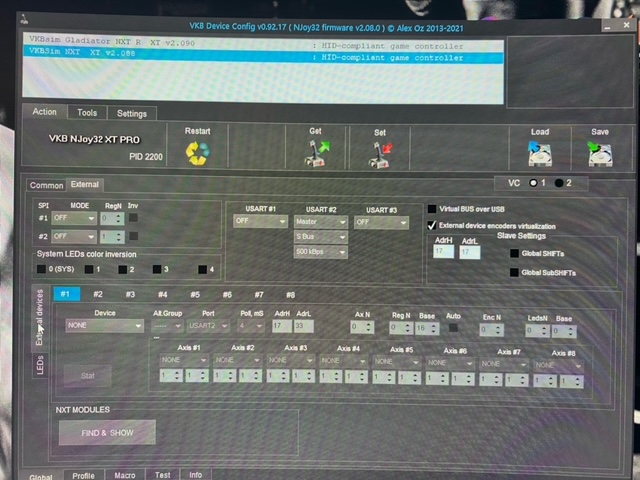The width and height of the screenshot is (640, 480).
Task: Select VC radio option 2
Action: 560,183
